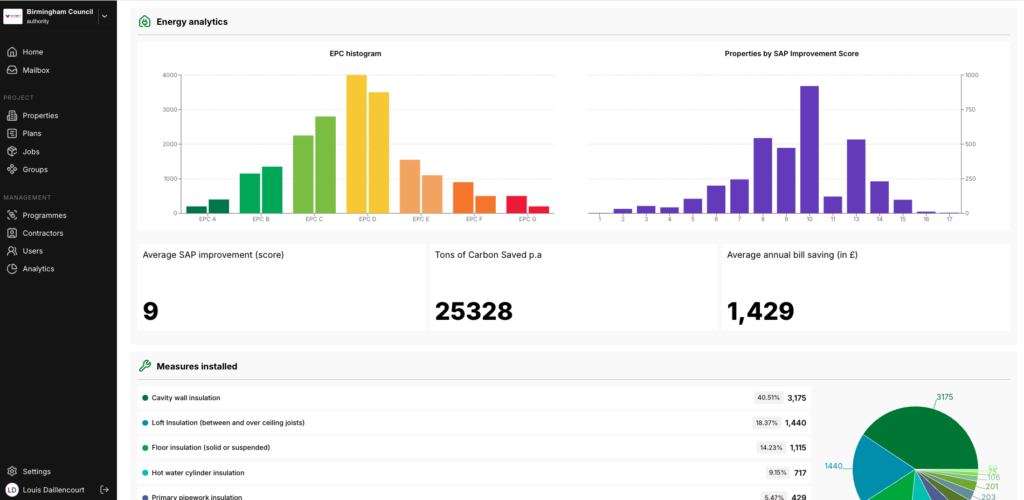Image resolution: width=1024 pixels, height=500 pixels.
Task: Select the purple bar for SAP score 10
Action: coord(809,150)
